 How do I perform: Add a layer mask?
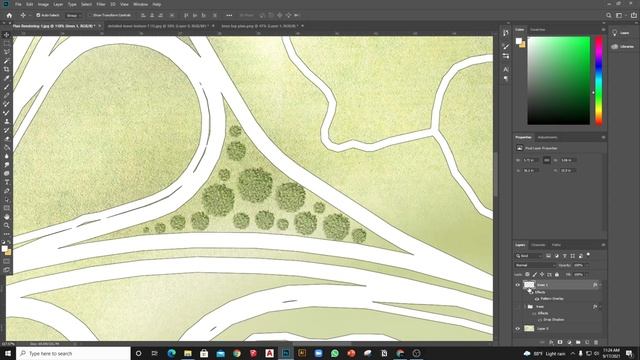tap(560, 342)
